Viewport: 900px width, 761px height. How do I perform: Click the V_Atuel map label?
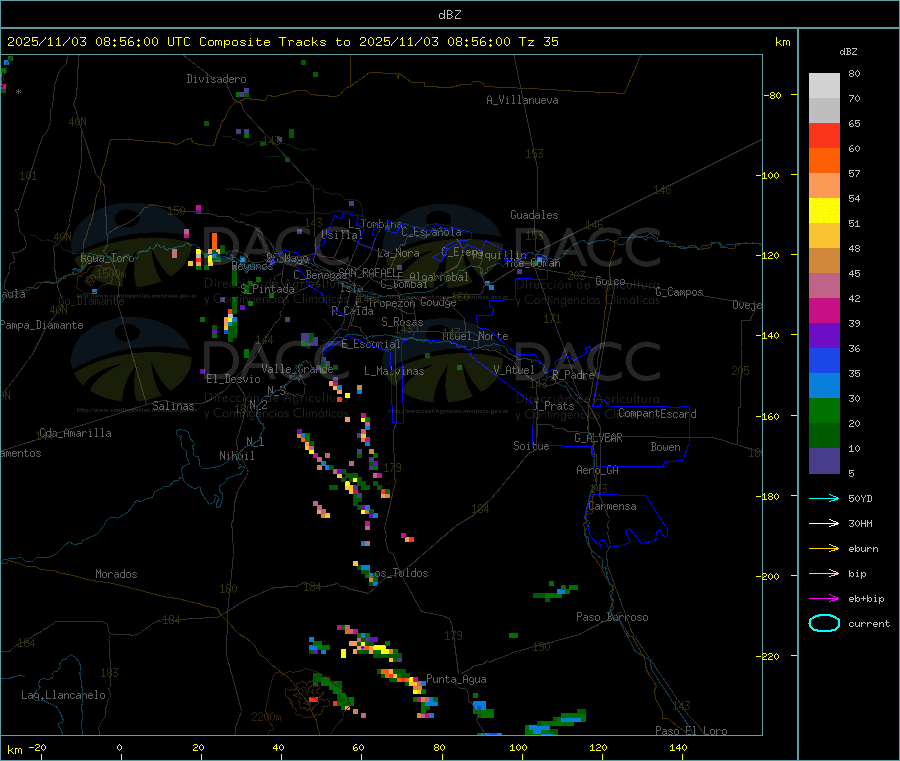click(514, 370)
